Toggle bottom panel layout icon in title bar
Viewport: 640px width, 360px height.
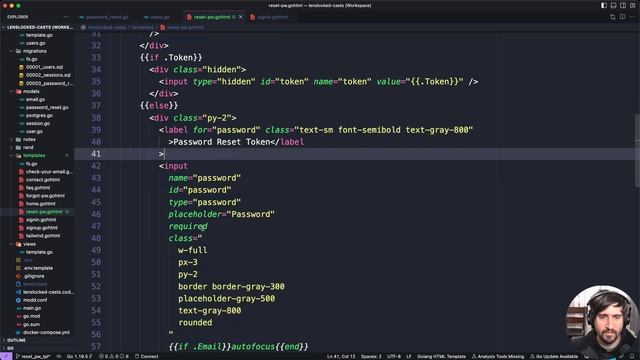pyautogui.click(x=613, y=5)
